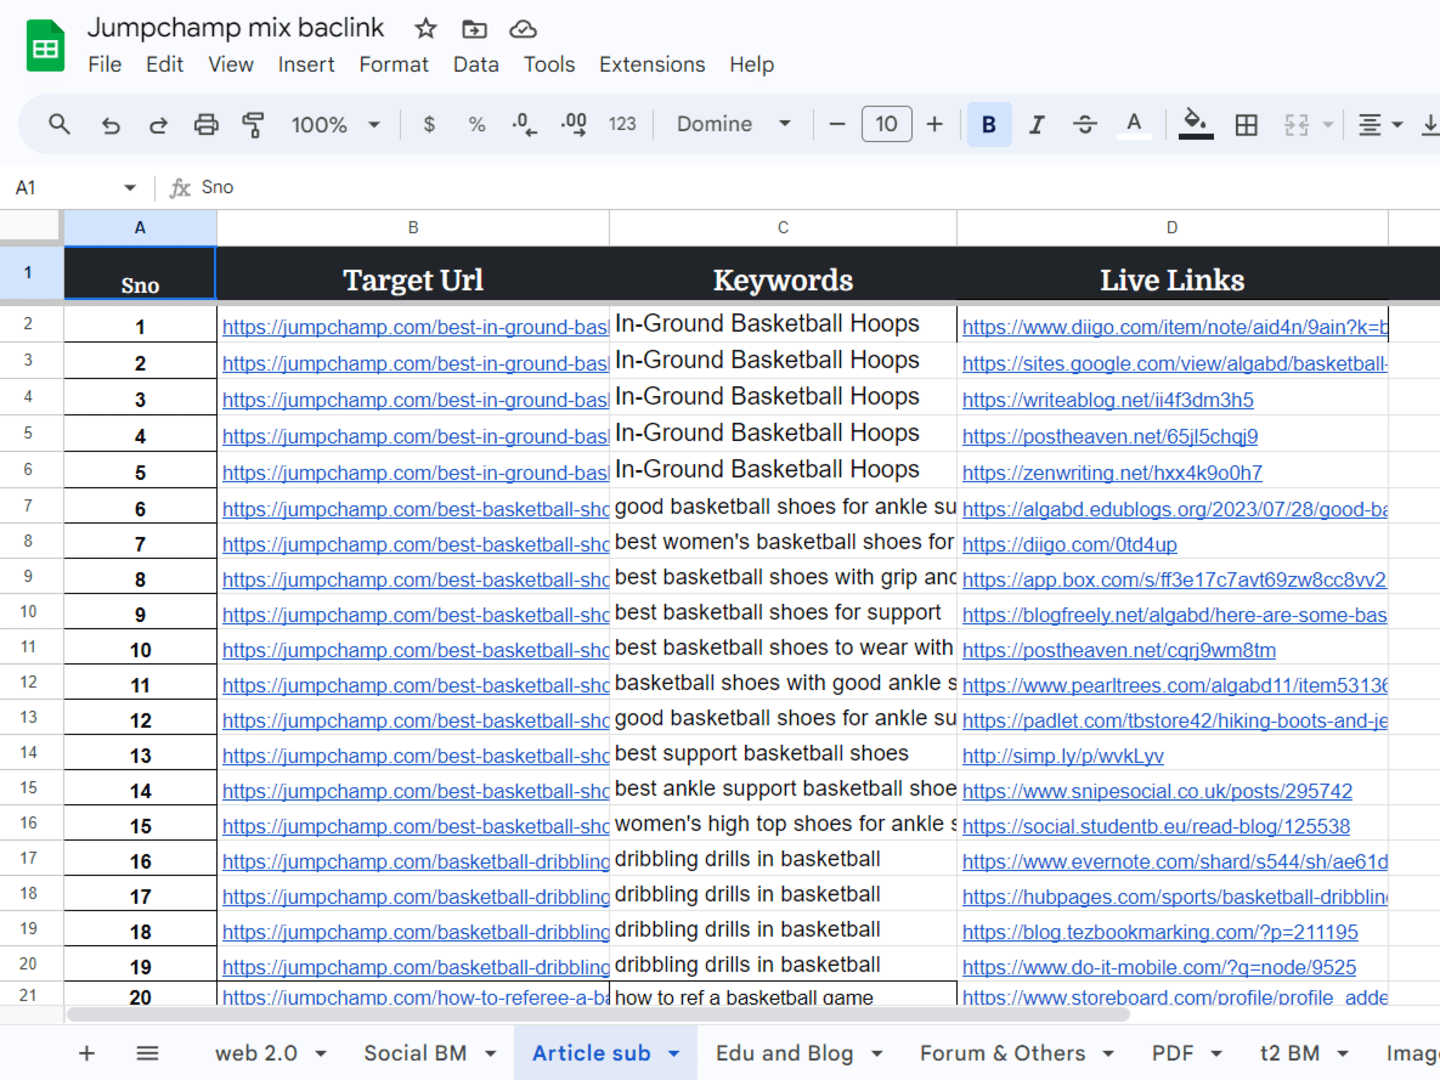This screenshot has height=1080, width=1440.
Task: Toggle strikethrough formatting
Action: pyautogui.click(x=1085, y=124)
